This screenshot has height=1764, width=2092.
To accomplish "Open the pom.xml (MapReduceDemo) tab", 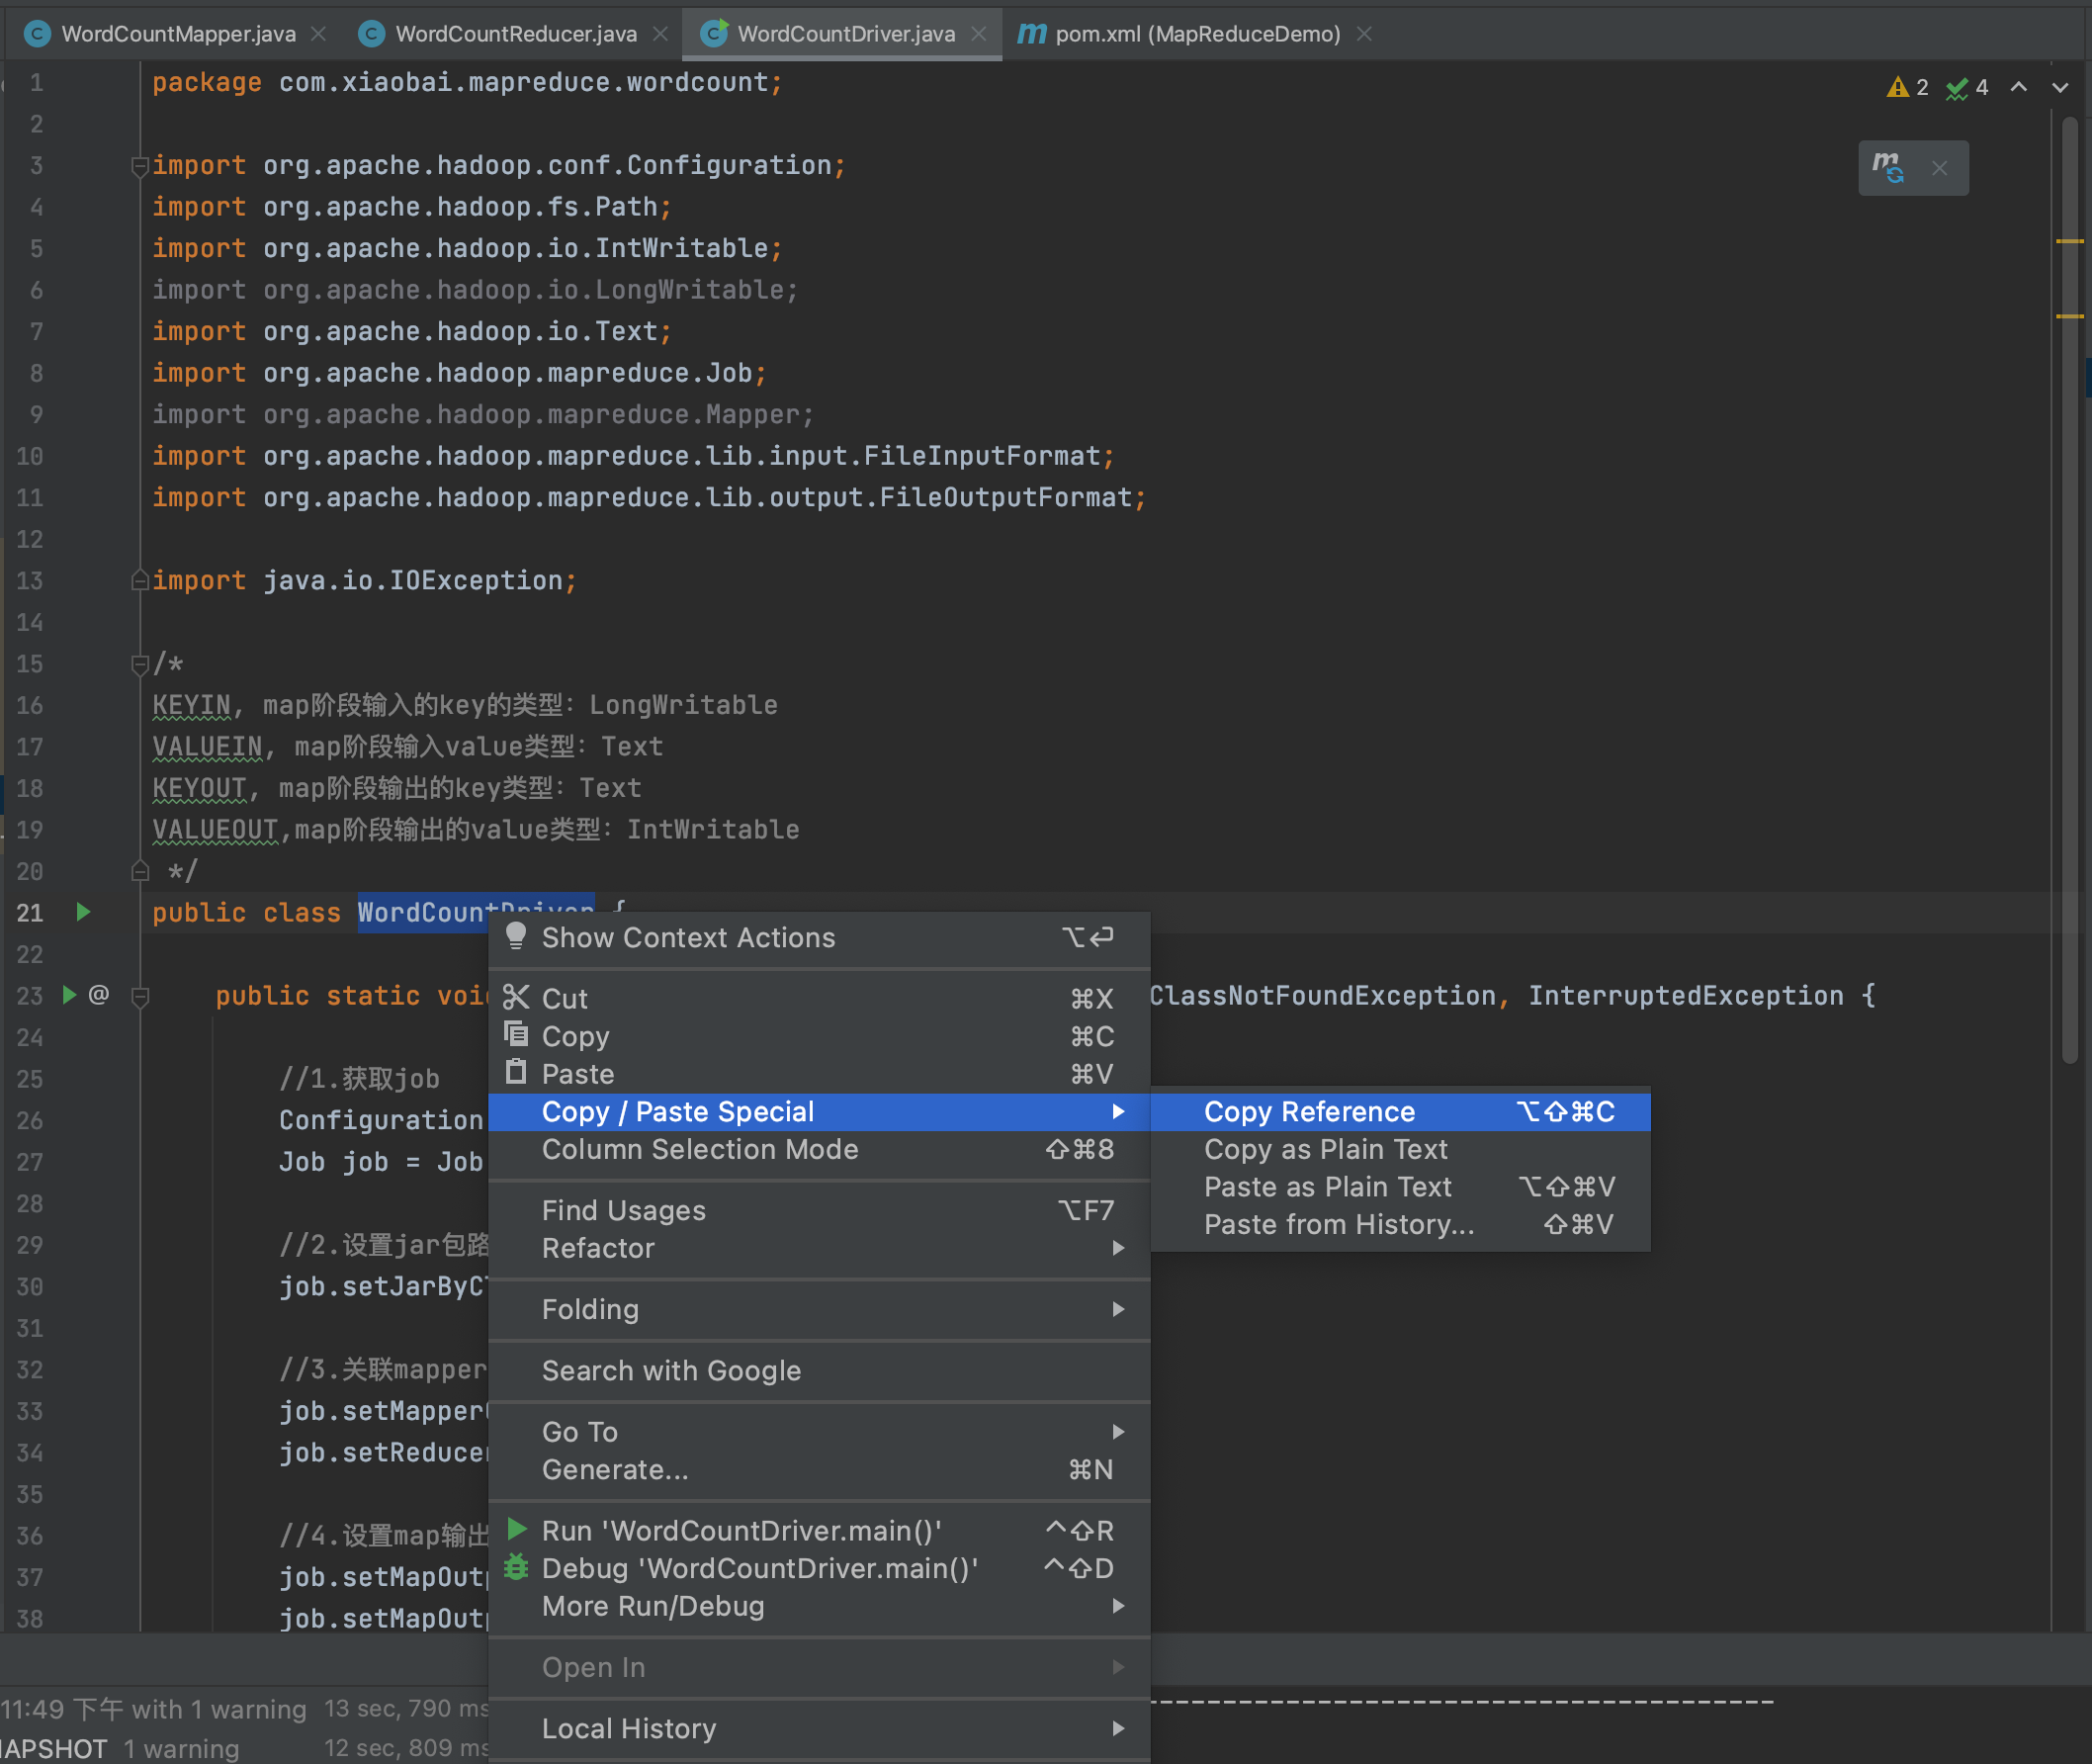I will (x=1196, y=34).
